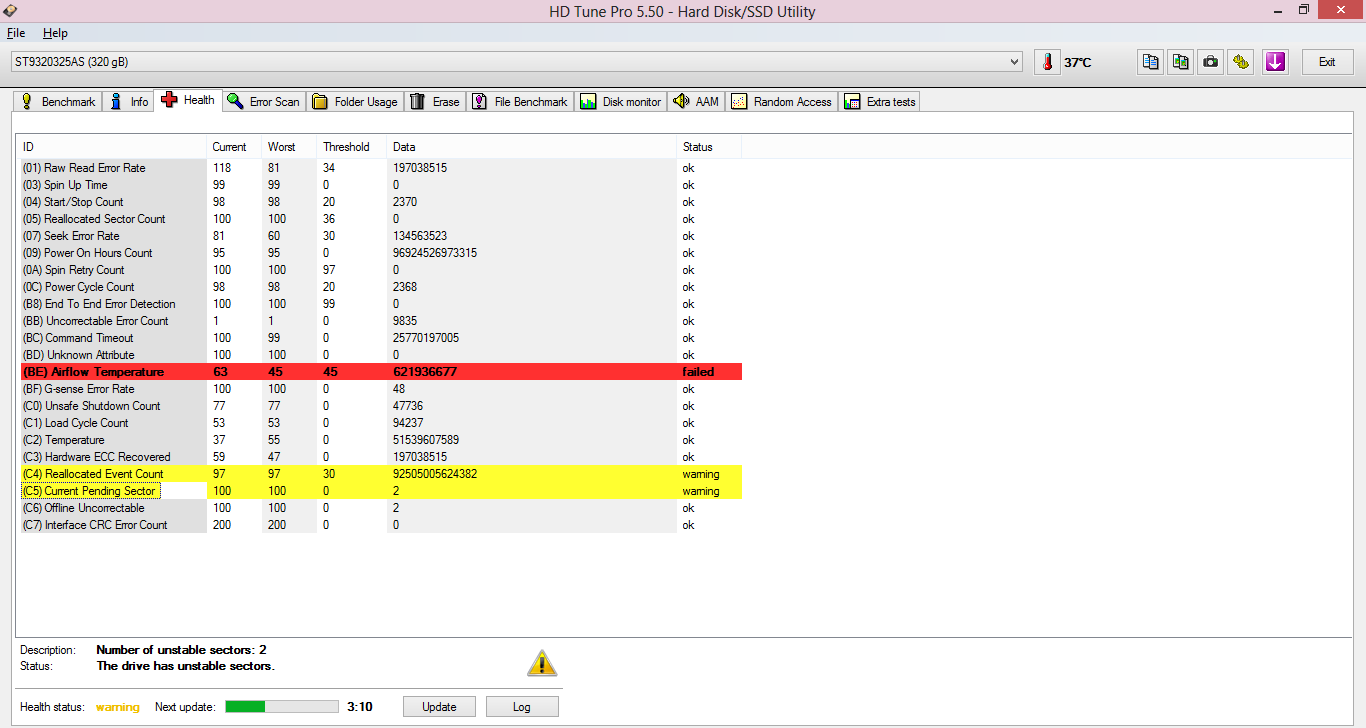Click the ID column header
Image resolution: width=1366 pixels, height=728 pixels.
click(113, 147)
